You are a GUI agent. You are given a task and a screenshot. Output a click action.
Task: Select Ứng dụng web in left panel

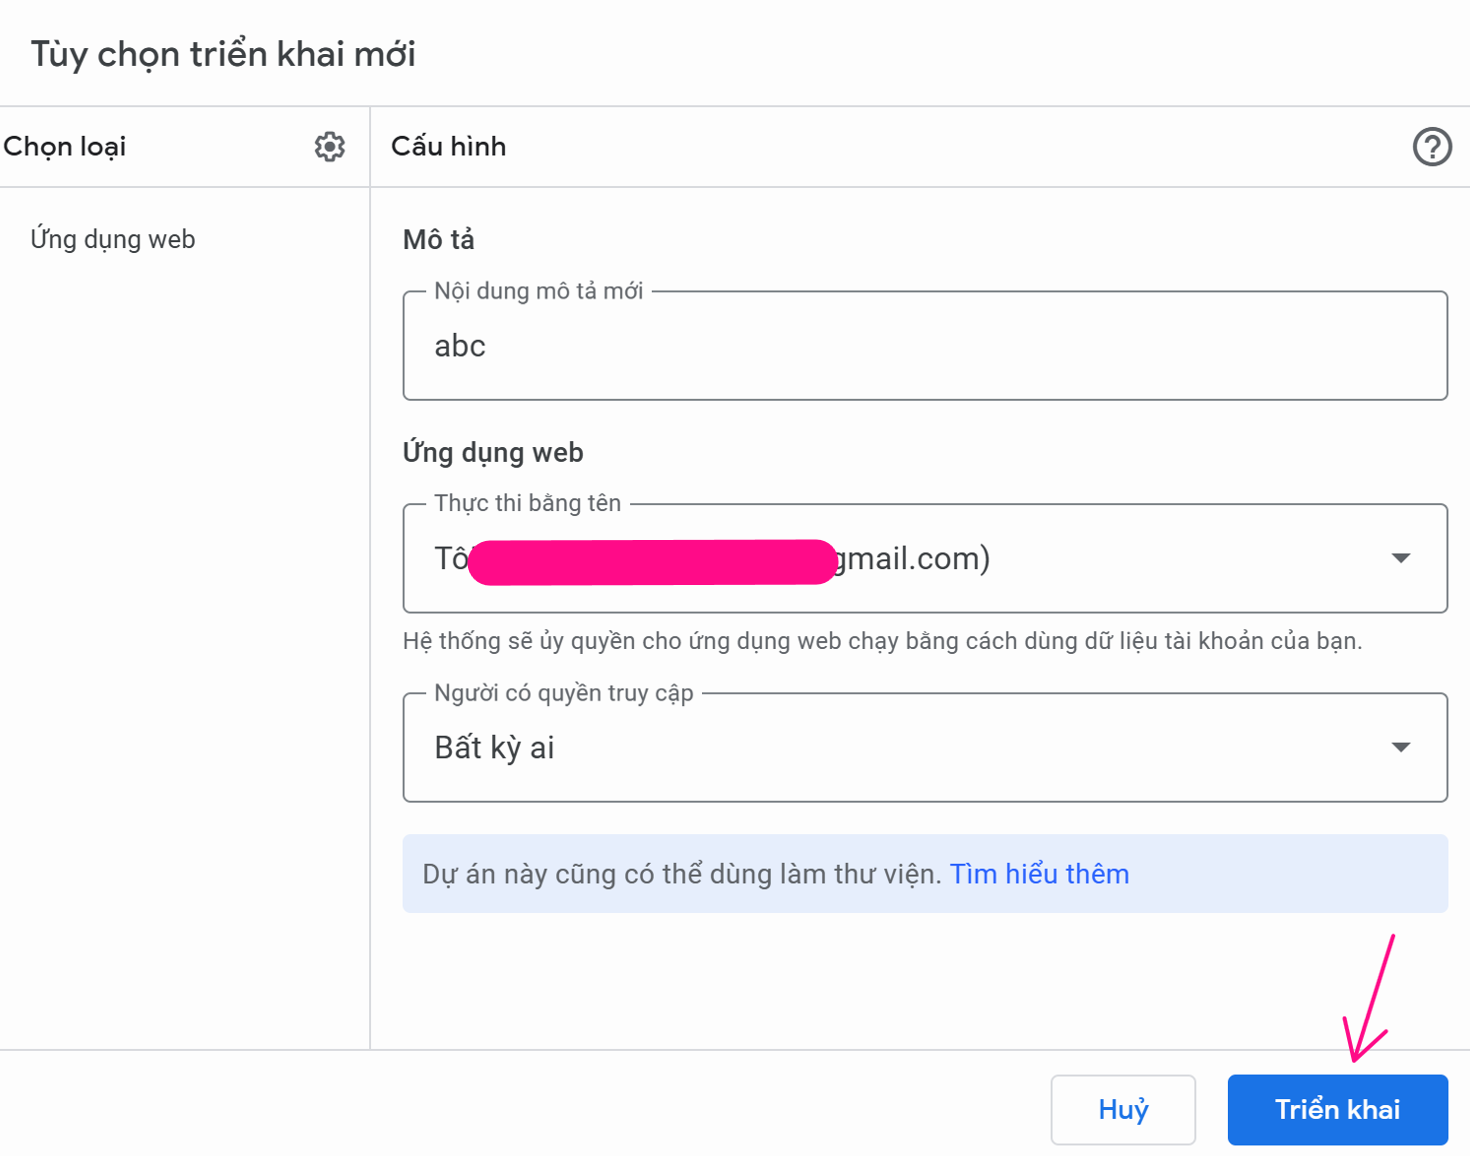pos(113,240)
